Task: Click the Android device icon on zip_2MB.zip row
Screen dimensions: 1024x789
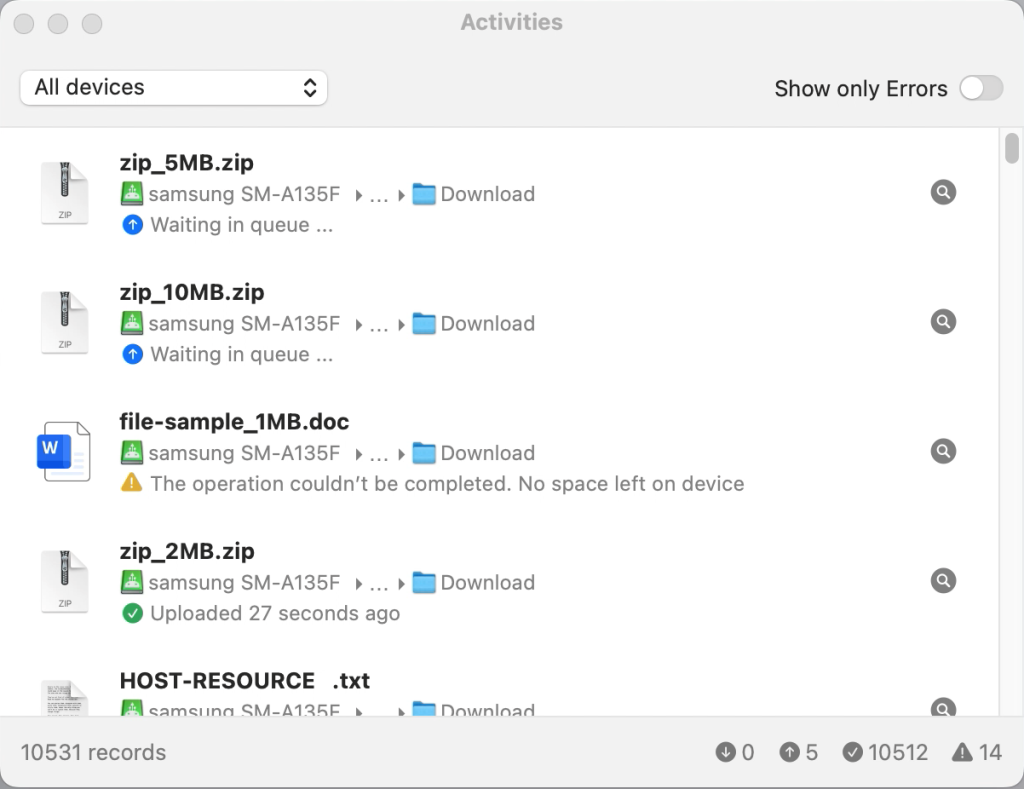Action: point(131,582)
